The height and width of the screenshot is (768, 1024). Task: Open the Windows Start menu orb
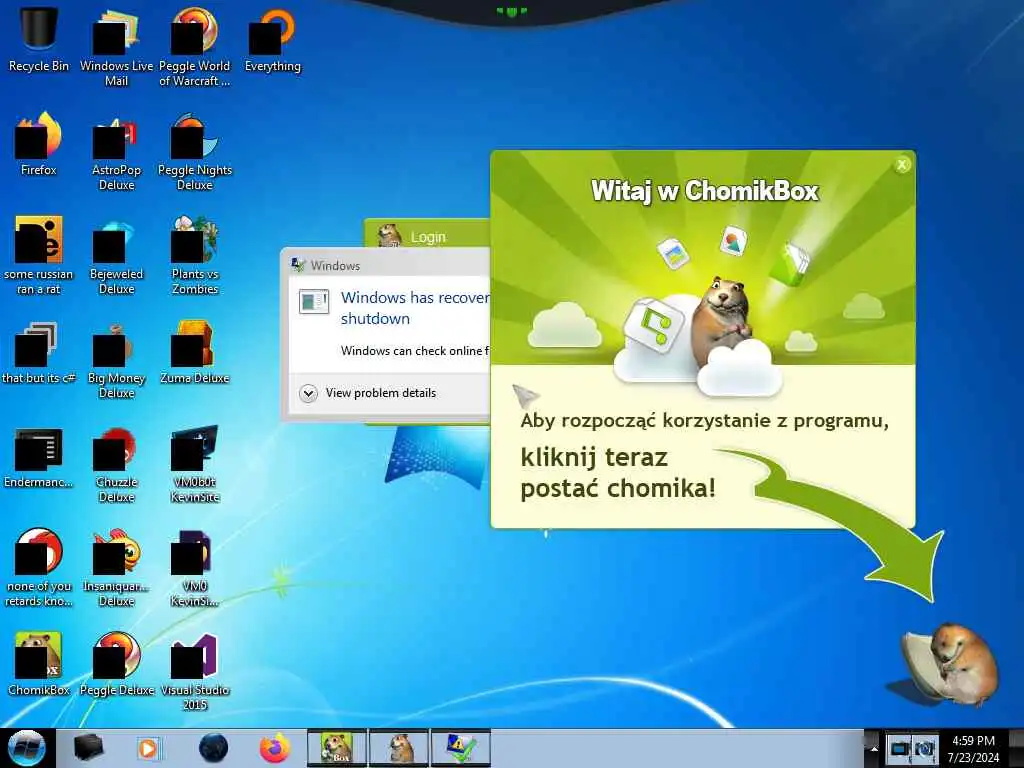pyautogui.click(x=27, y=748)
